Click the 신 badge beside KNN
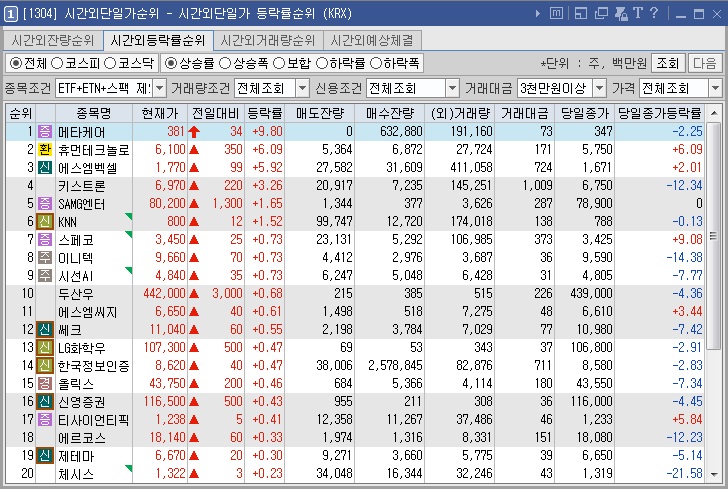The height and width of the screenshot is (489, 728). click(x=45, y=222)
